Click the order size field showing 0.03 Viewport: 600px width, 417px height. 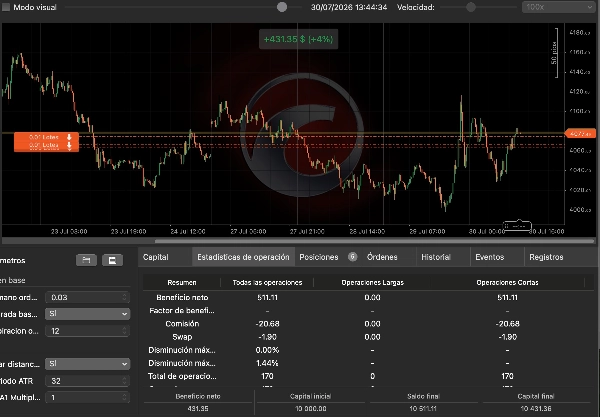[87, 297]
